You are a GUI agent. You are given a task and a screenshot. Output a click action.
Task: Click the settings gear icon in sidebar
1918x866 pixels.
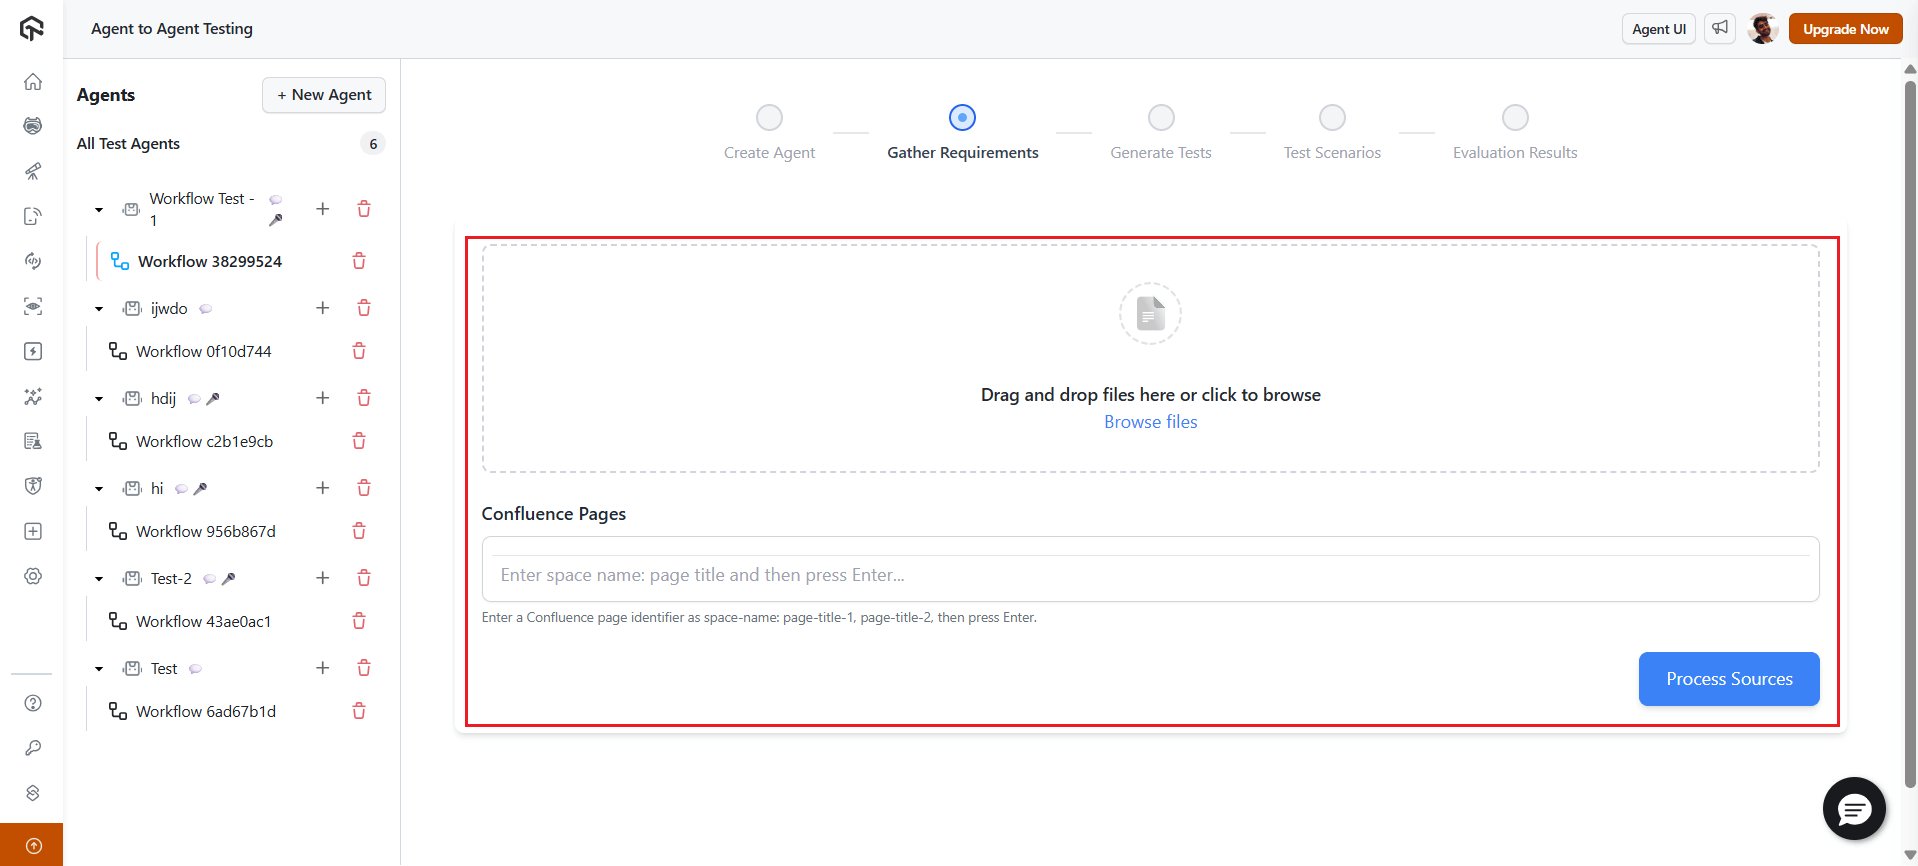coord(33,576)
